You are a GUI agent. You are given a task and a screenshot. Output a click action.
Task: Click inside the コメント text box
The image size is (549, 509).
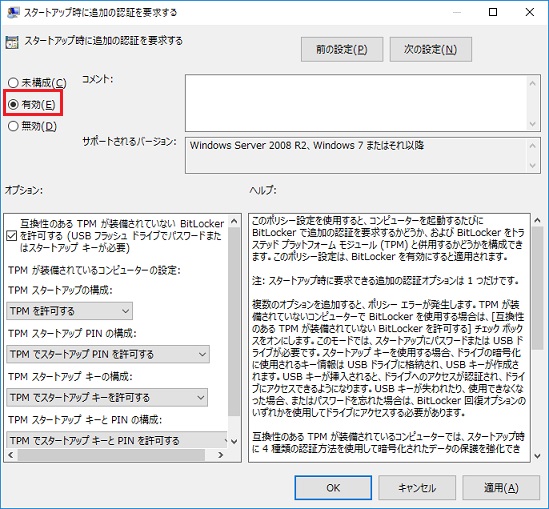[x=355, y=103]
